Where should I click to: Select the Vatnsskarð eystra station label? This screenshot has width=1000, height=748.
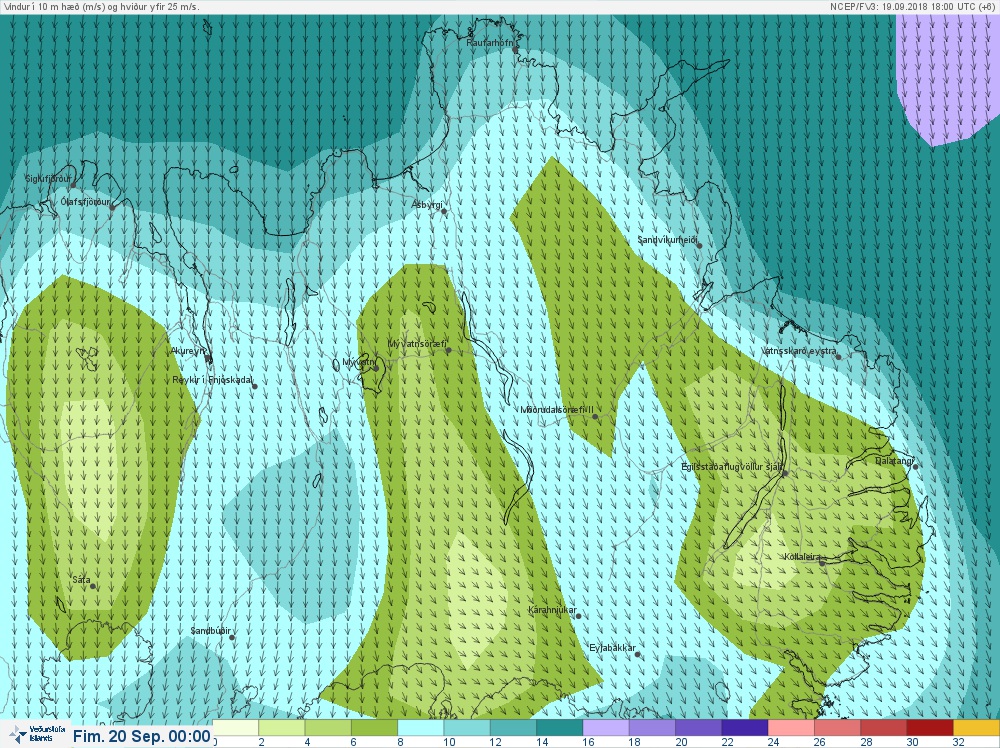coord(799,351)
